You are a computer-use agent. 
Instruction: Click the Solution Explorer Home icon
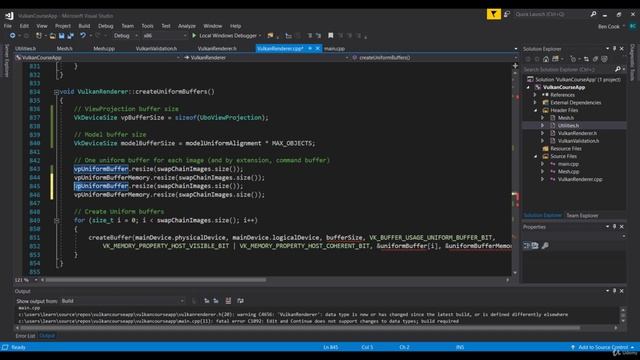(x=546, y=59)
